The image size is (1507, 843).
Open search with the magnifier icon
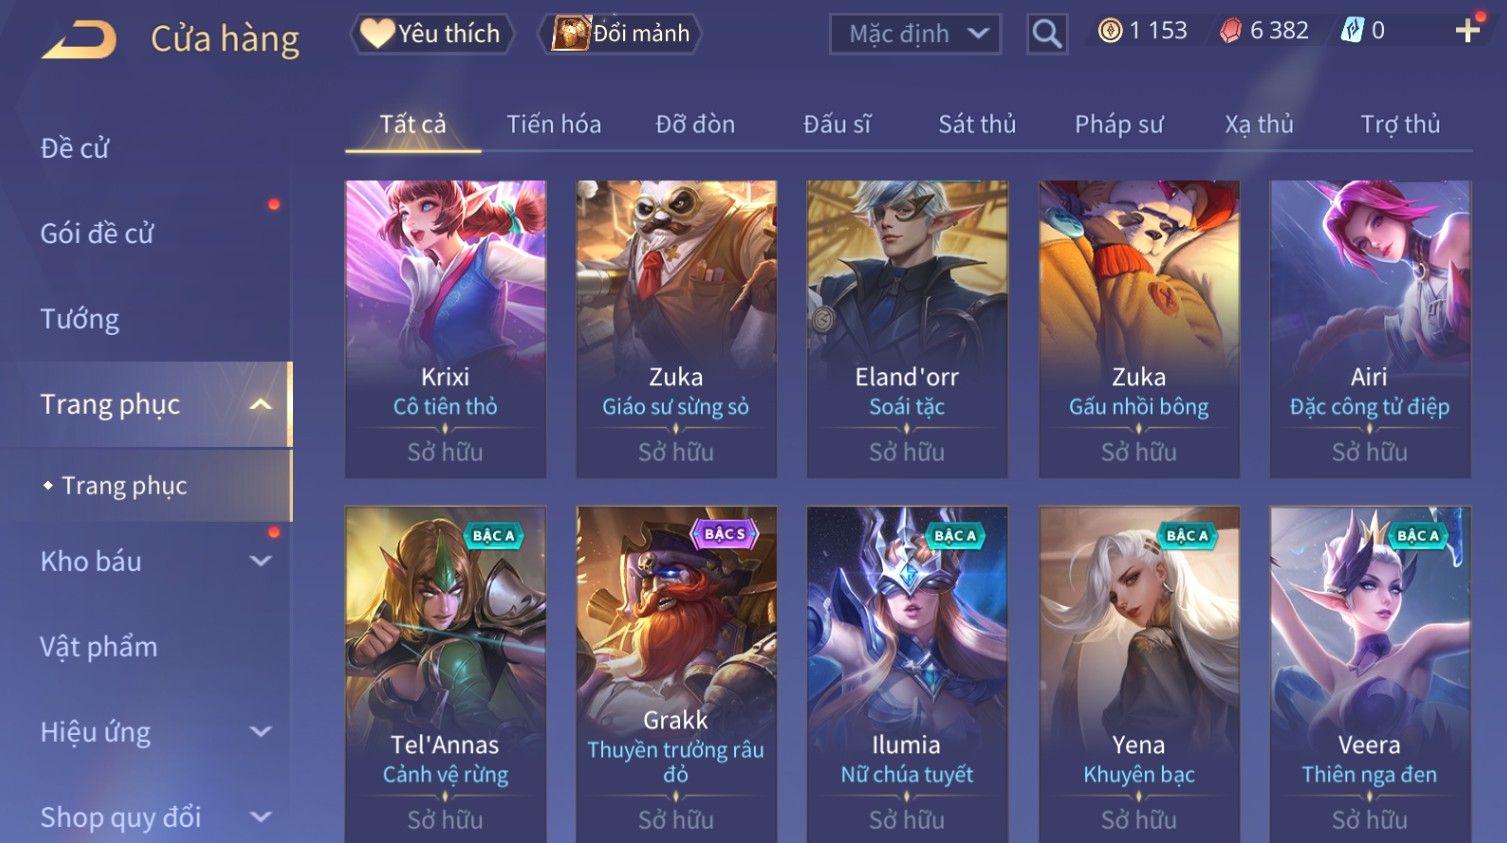point(1047,34)
